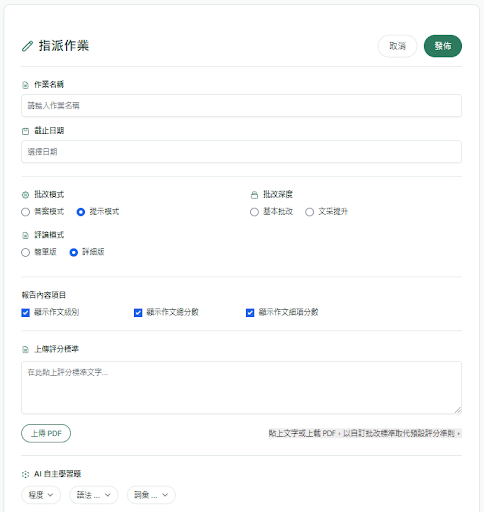Click the file icon beside 上傳評分標準
Image resolution: width=484 pixels, height=512 pixels.
click(25, 349)
